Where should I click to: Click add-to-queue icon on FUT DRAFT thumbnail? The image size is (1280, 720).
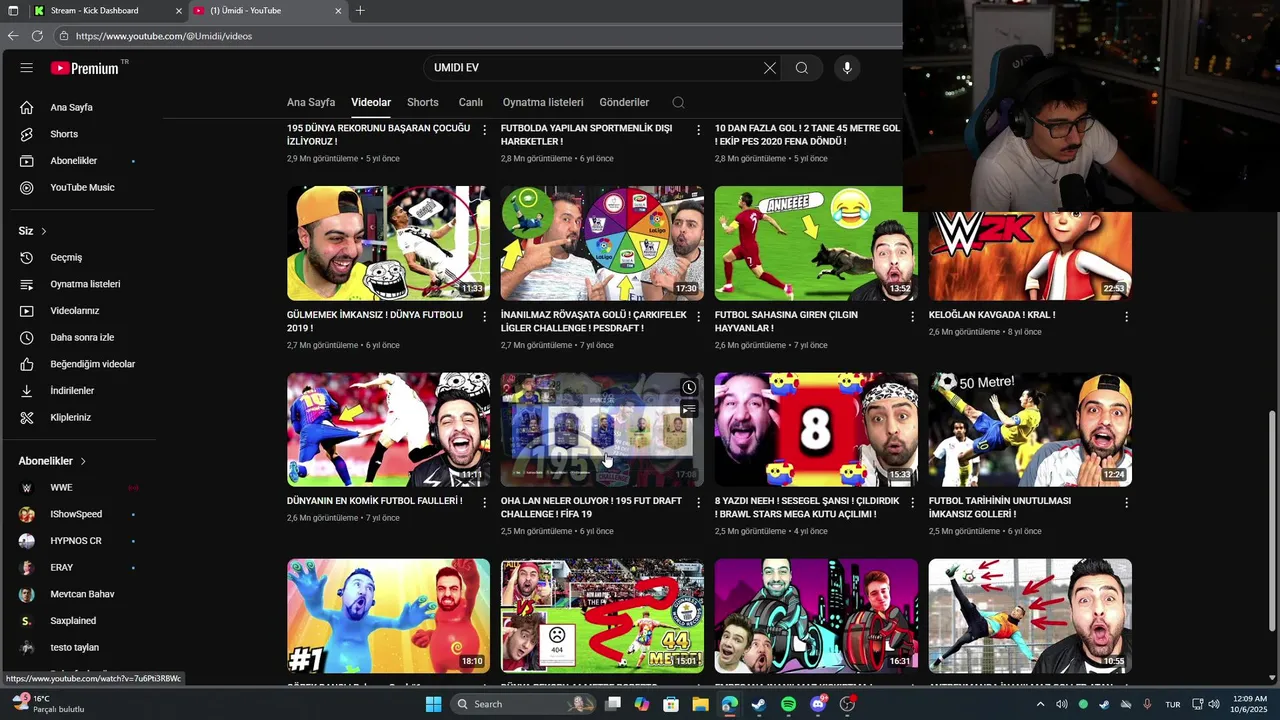click(689, 409)
